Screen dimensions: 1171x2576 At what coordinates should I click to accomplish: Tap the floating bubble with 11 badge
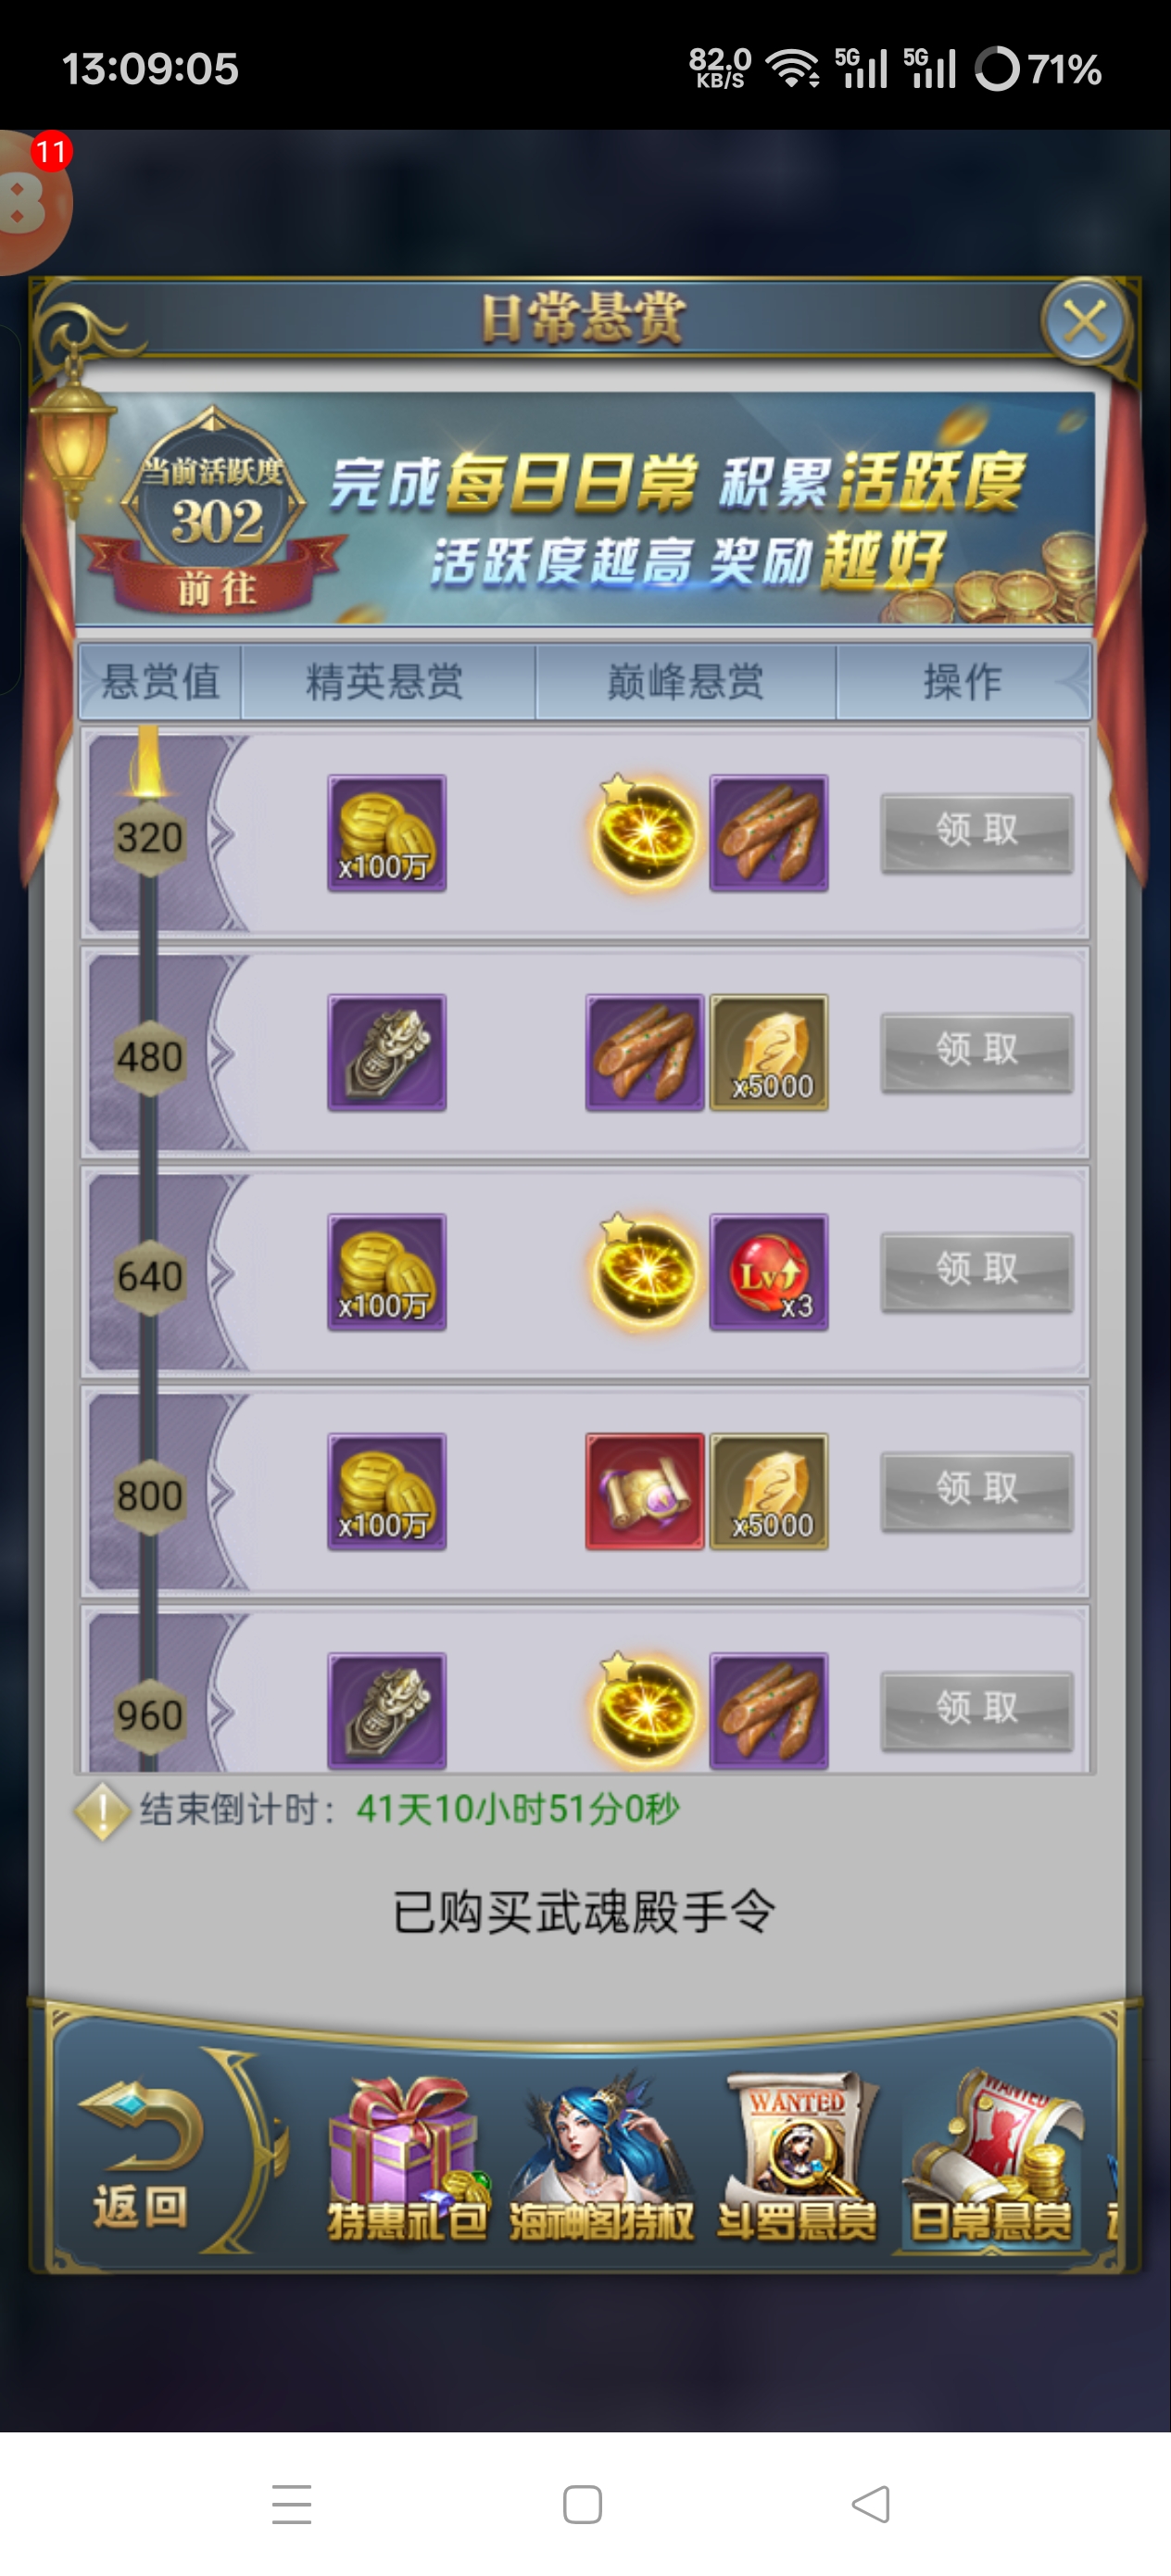click(30, 202)
